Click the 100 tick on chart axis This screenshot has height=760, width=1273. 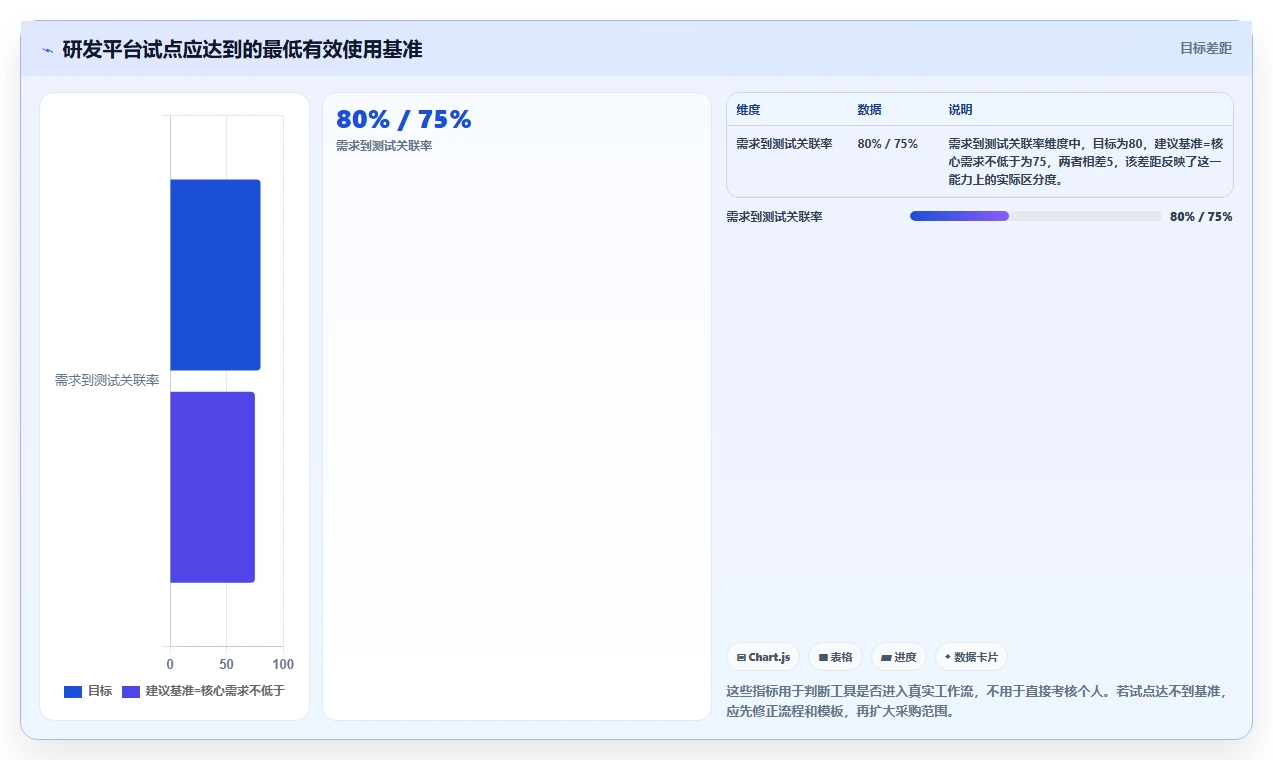point(283,665)
